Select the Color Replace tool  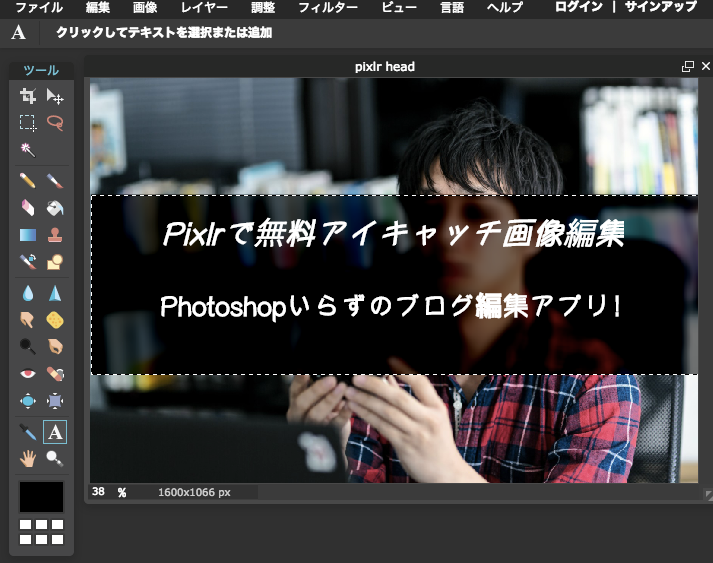coord(28,261)
